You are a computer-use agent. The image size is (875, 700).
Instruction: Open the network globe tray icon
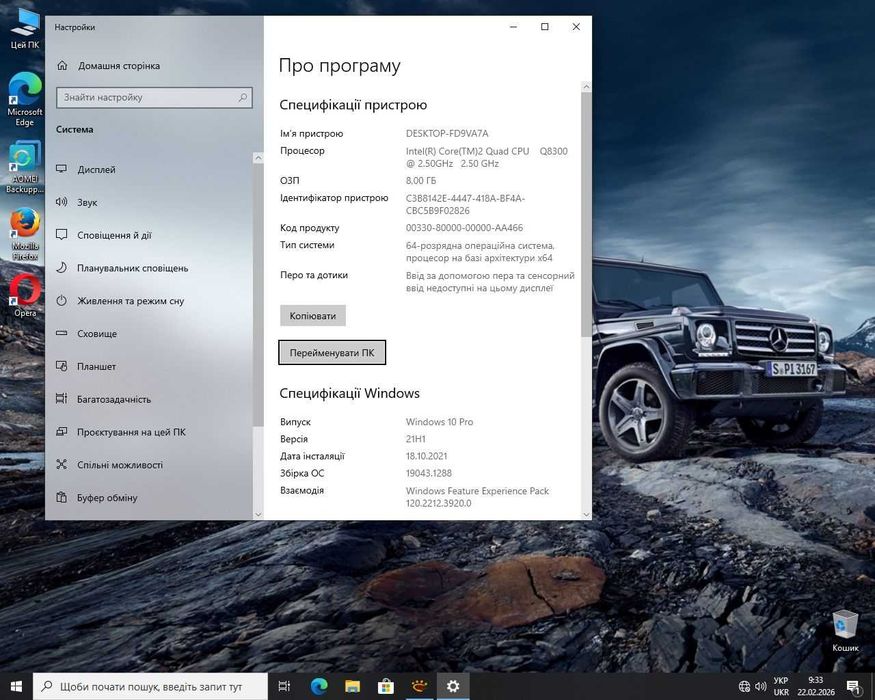click(744, 686)
